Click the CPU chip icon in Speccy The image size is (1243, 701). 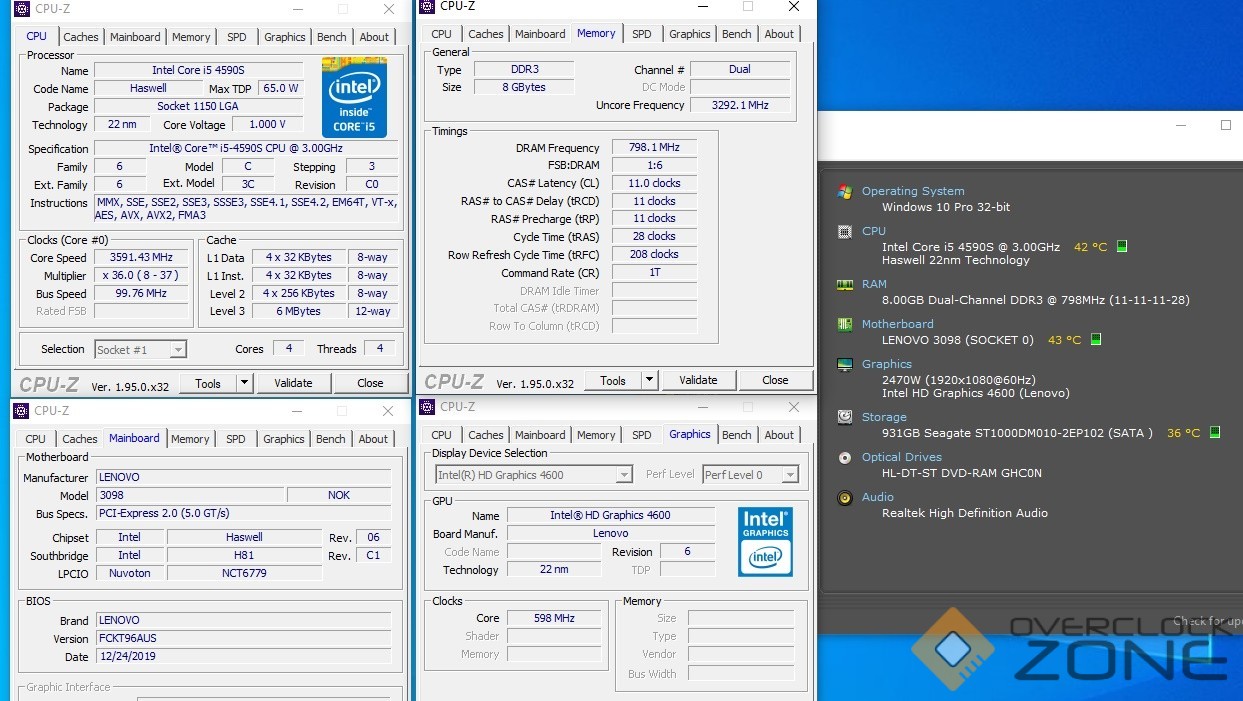(x=845, y=231)
